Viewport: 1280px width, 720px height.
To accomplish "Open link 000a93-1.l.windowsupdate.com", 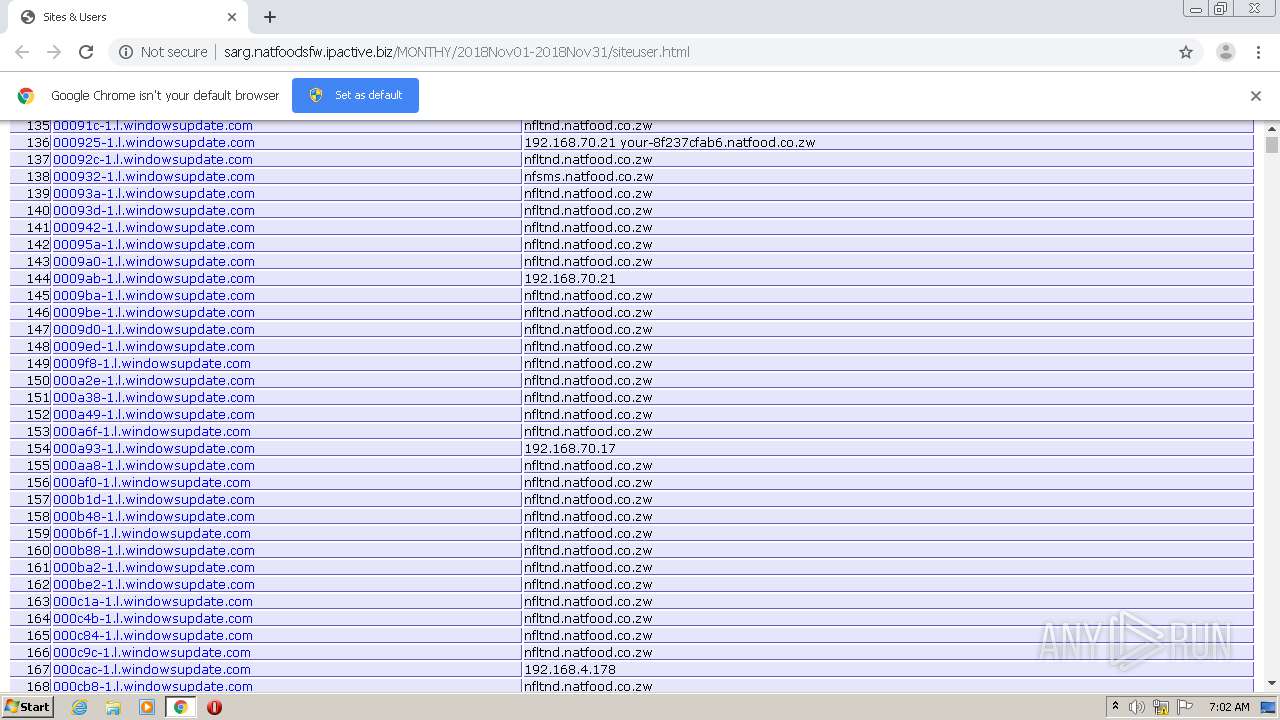I will coord(154,449).
